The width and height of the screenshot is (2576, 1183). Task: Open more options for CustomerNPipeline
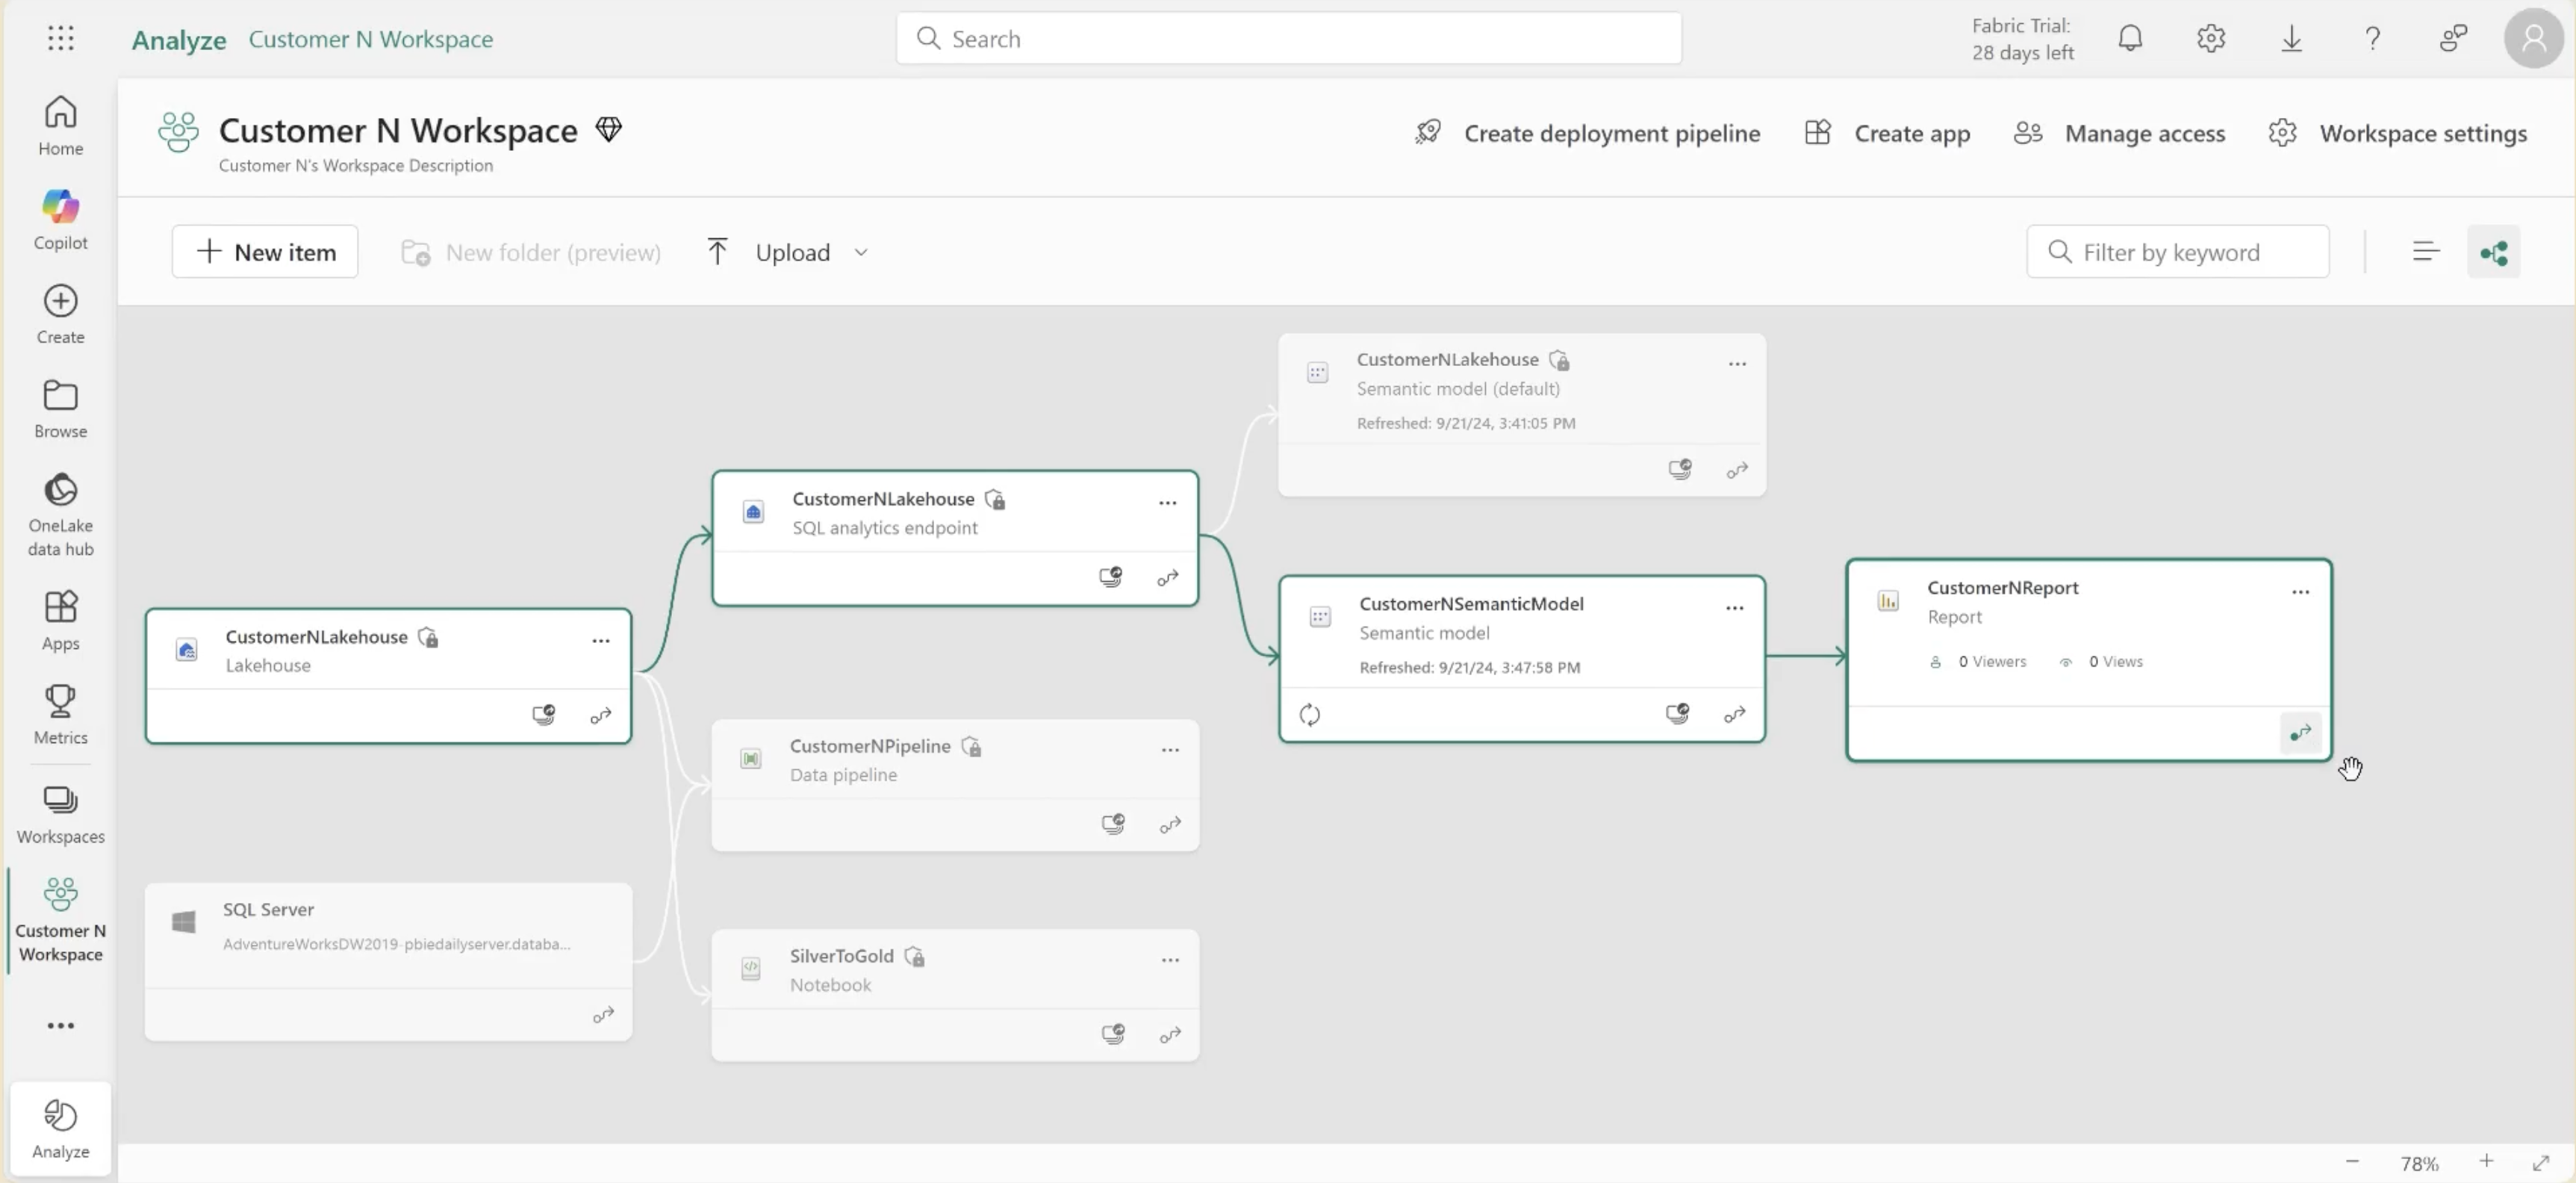click(x=1170, y=749)
